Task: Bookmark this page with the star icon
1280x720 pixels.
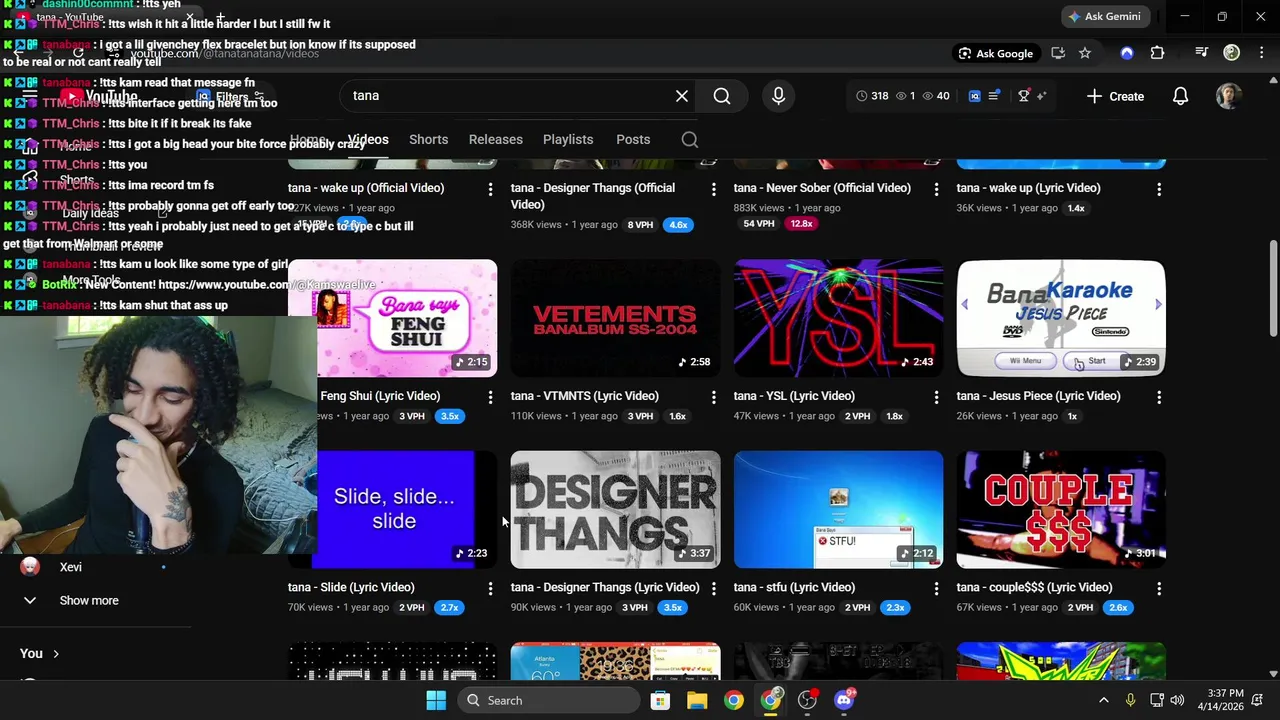Action: [1085, 53]
